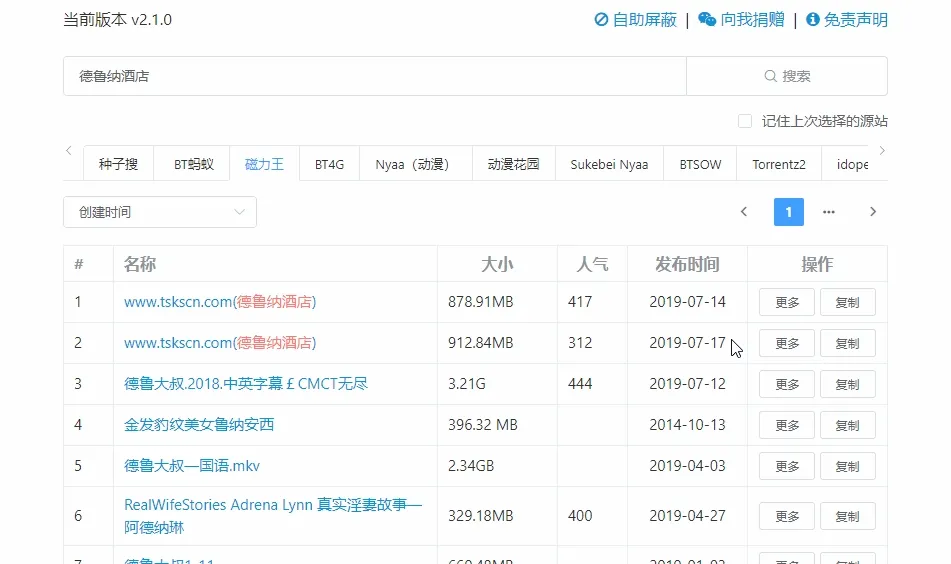
Task: Click 复制 for row 1
Action: 848,302
